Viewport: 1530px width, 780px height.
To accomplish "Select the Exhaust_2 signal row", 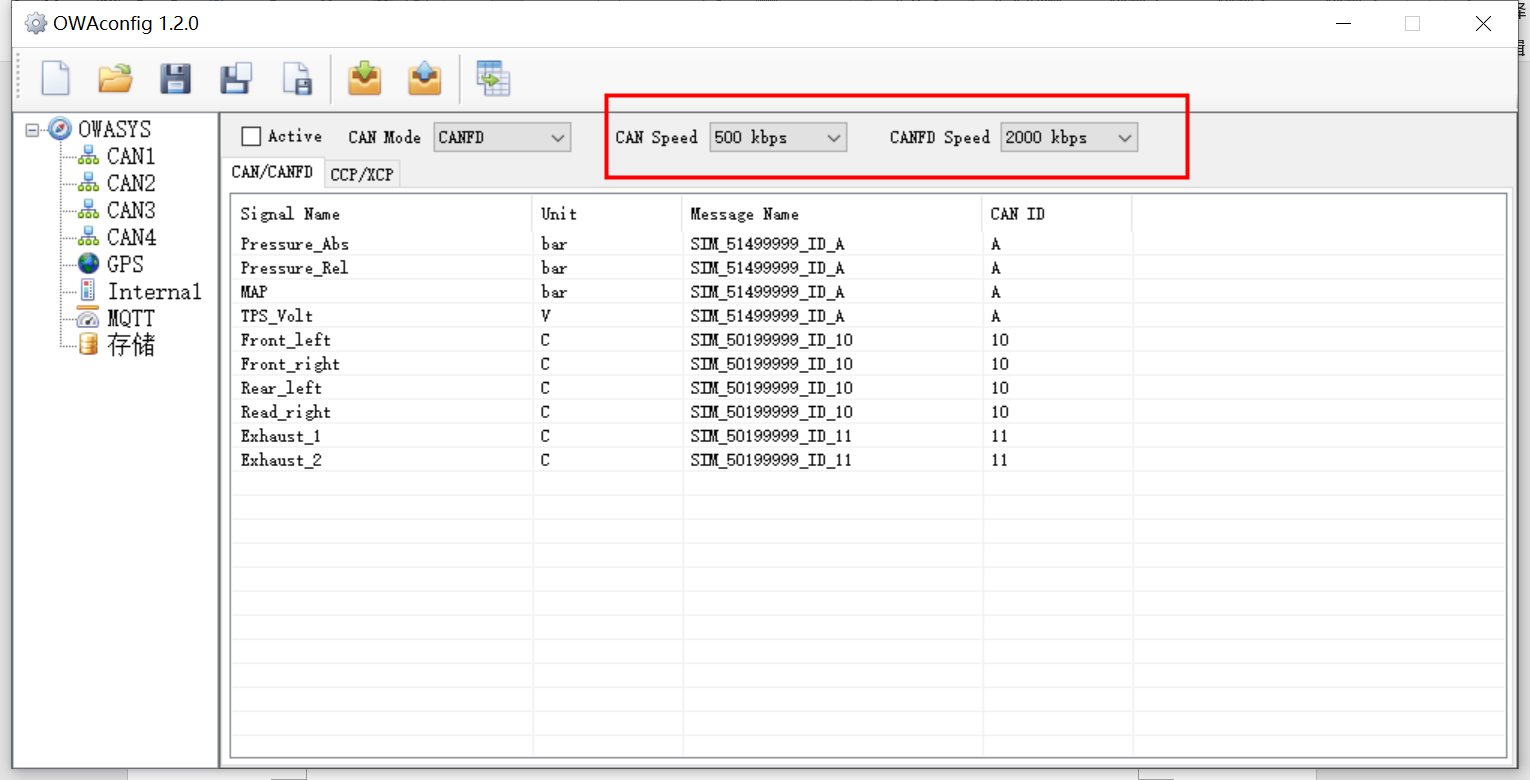I will pyautogui.click(x=868, y=460).
